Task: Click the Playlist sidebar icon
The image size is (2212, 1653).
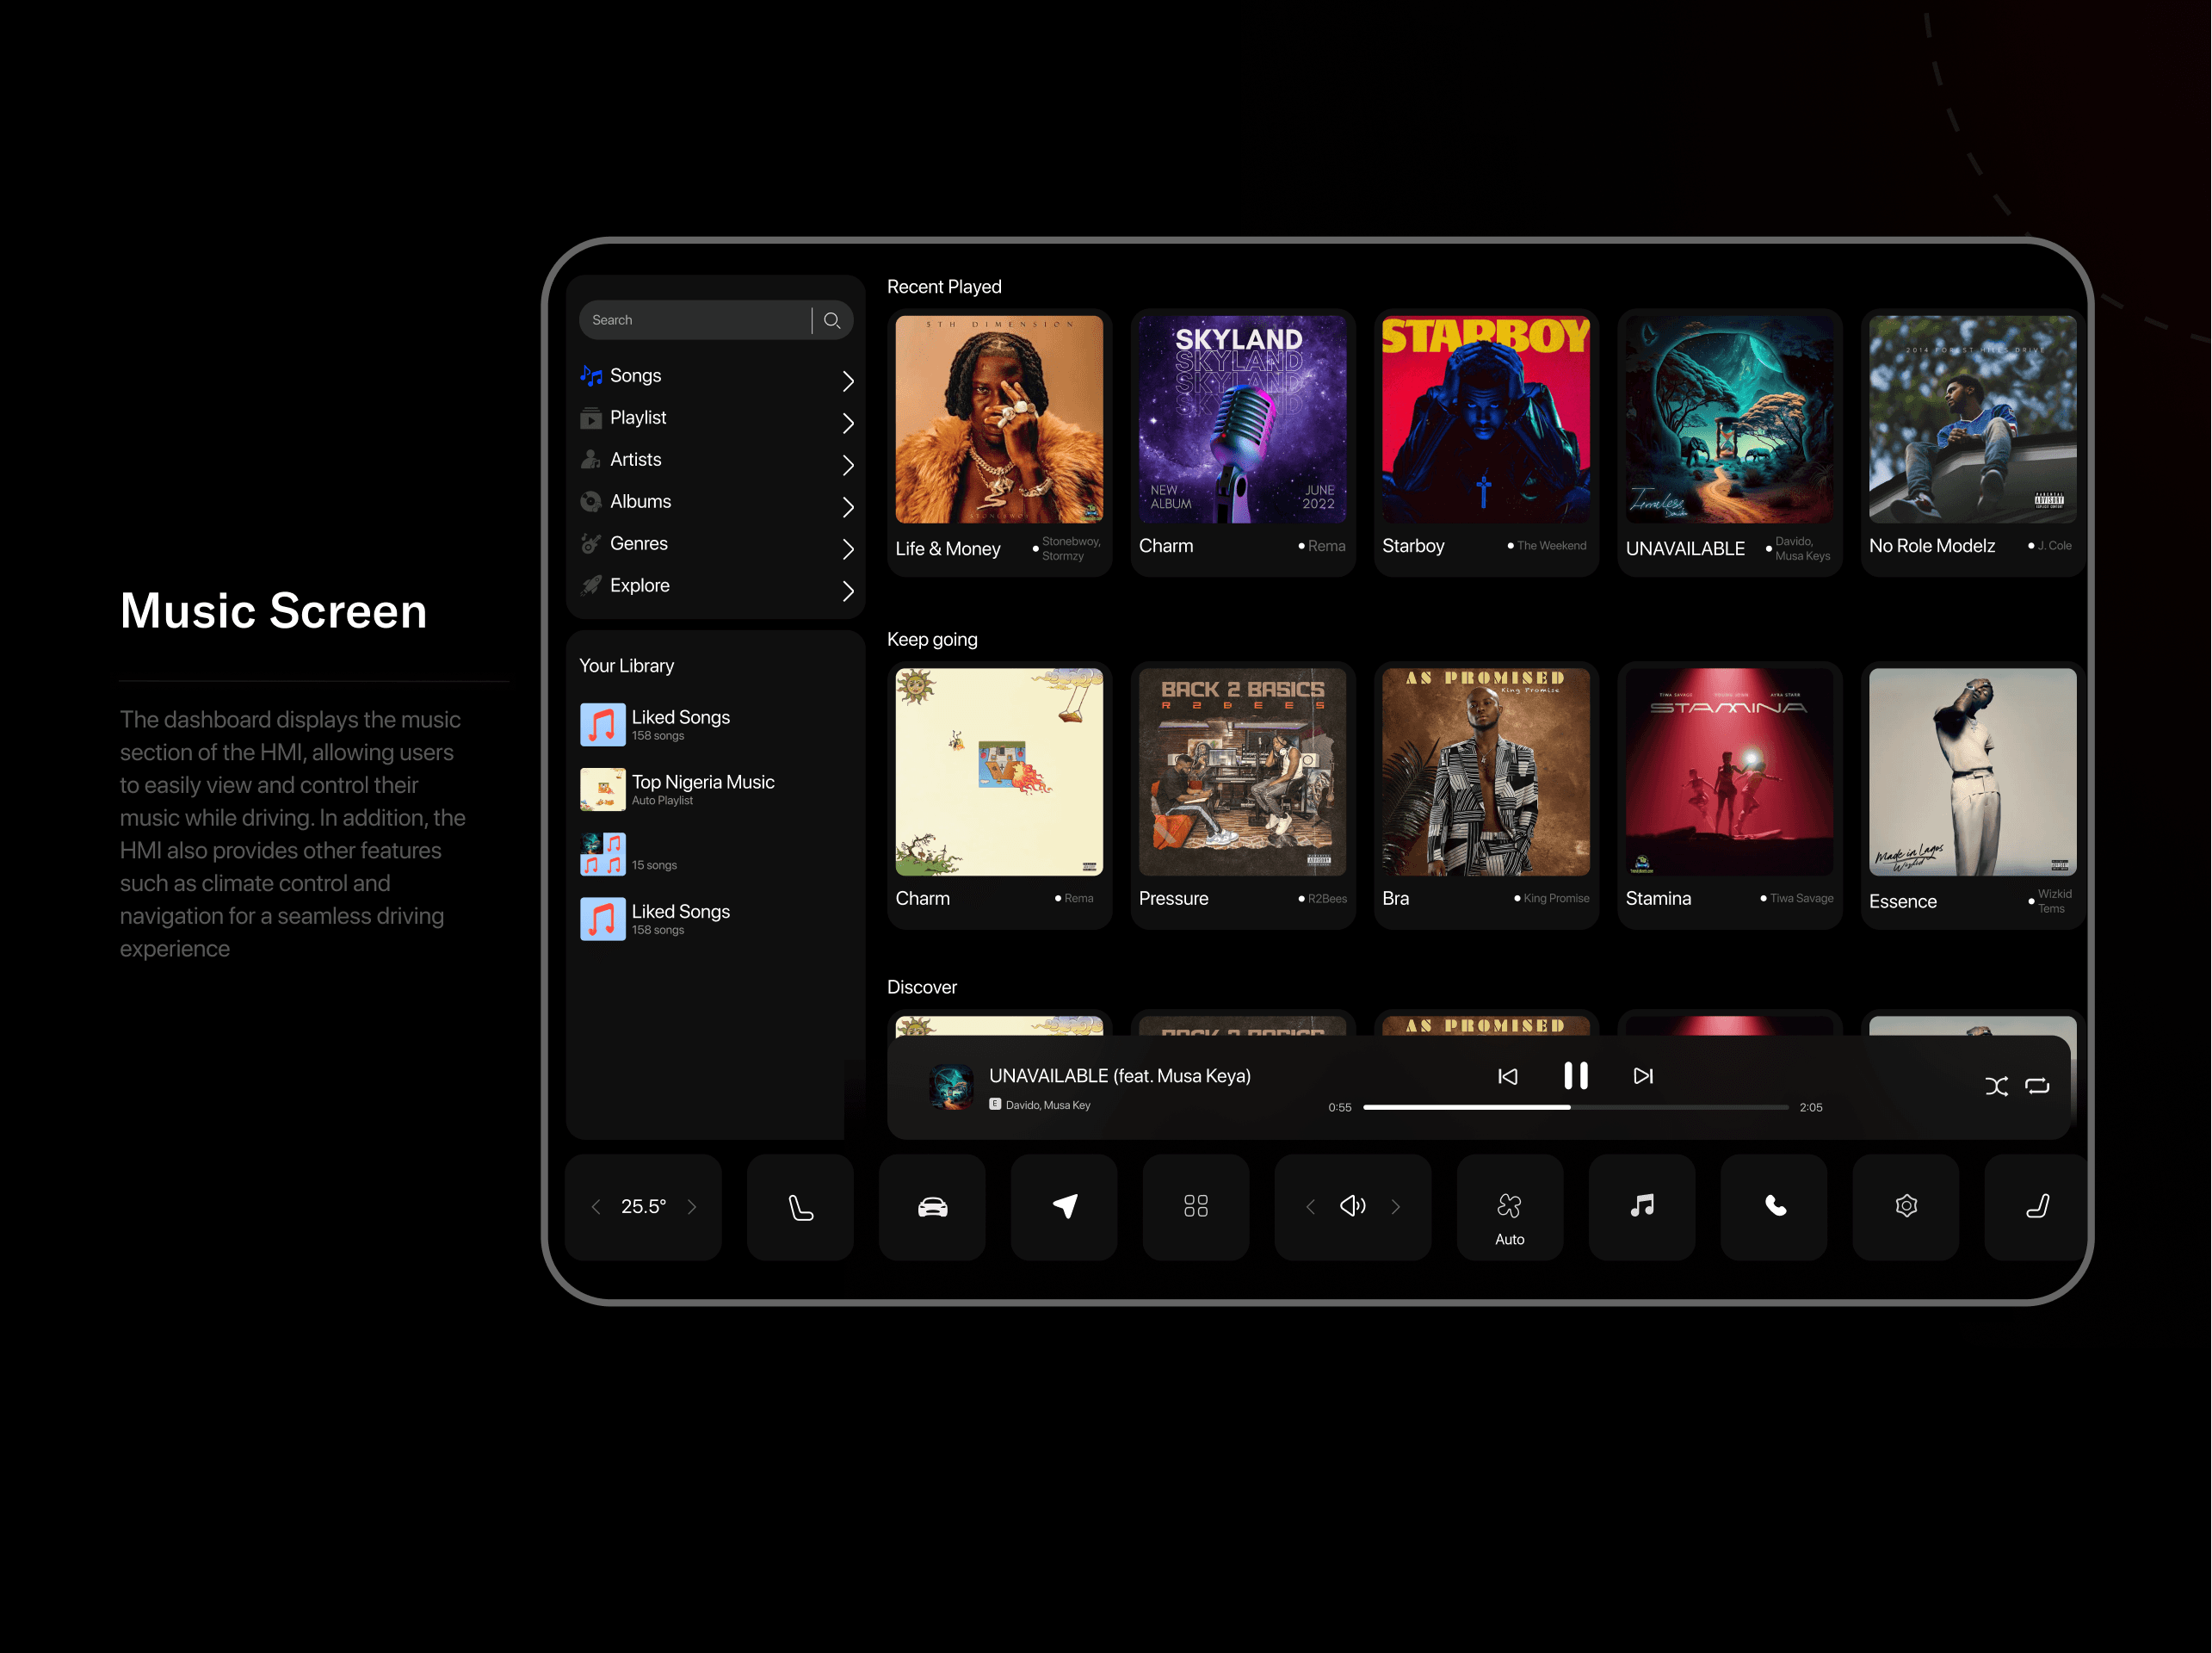Action: (591, 418)
